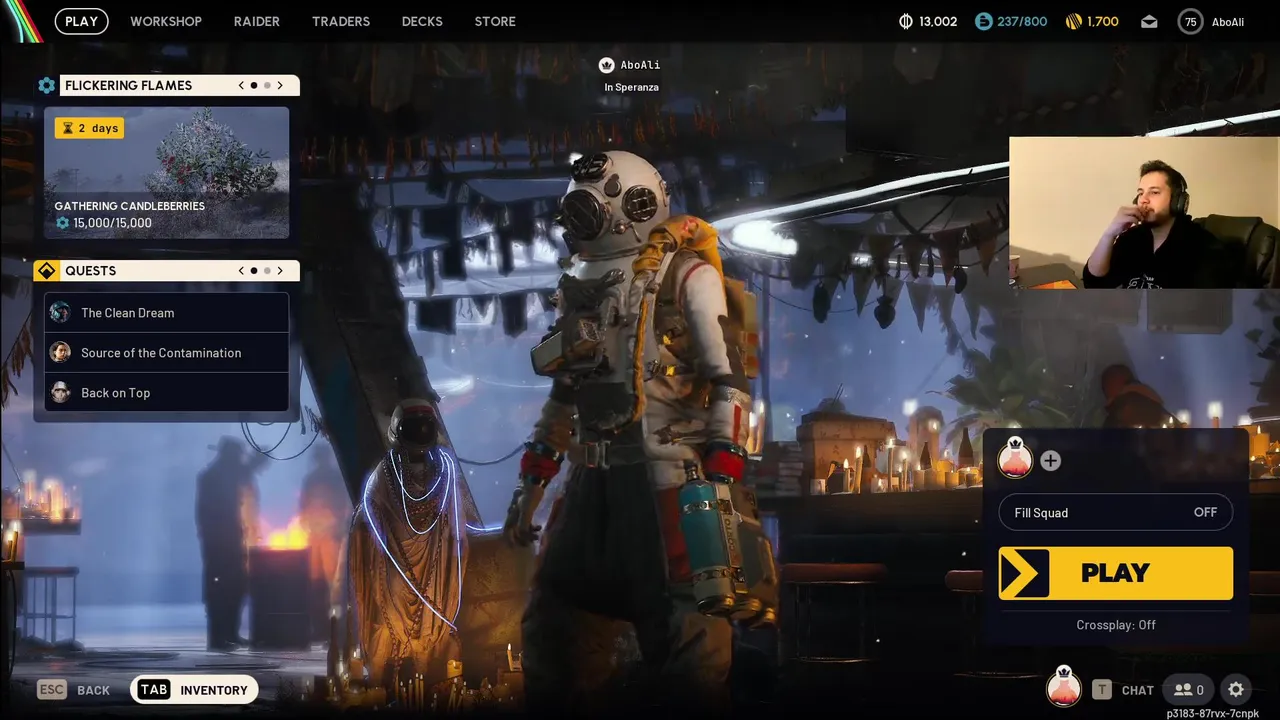
Task: Open INVENTORY via TAB button
Action: pos(194,690)
